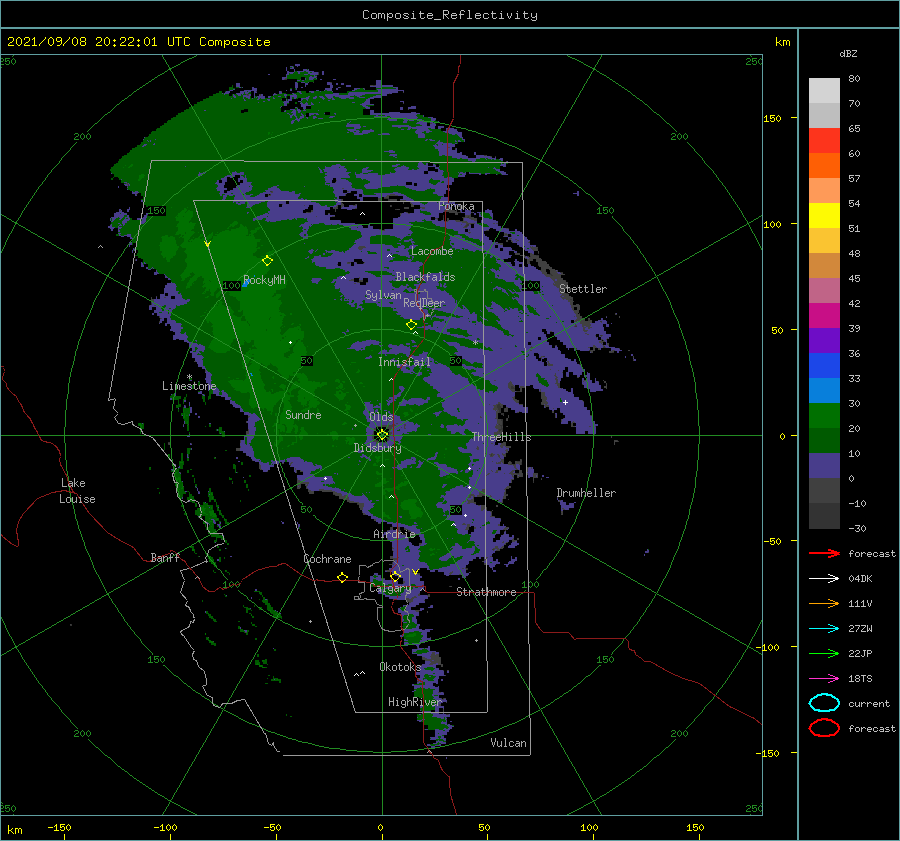Image resolution: width=900 pixels, height=841 pixels.
Task: Click the Limestone label
Action: point(189,386)
